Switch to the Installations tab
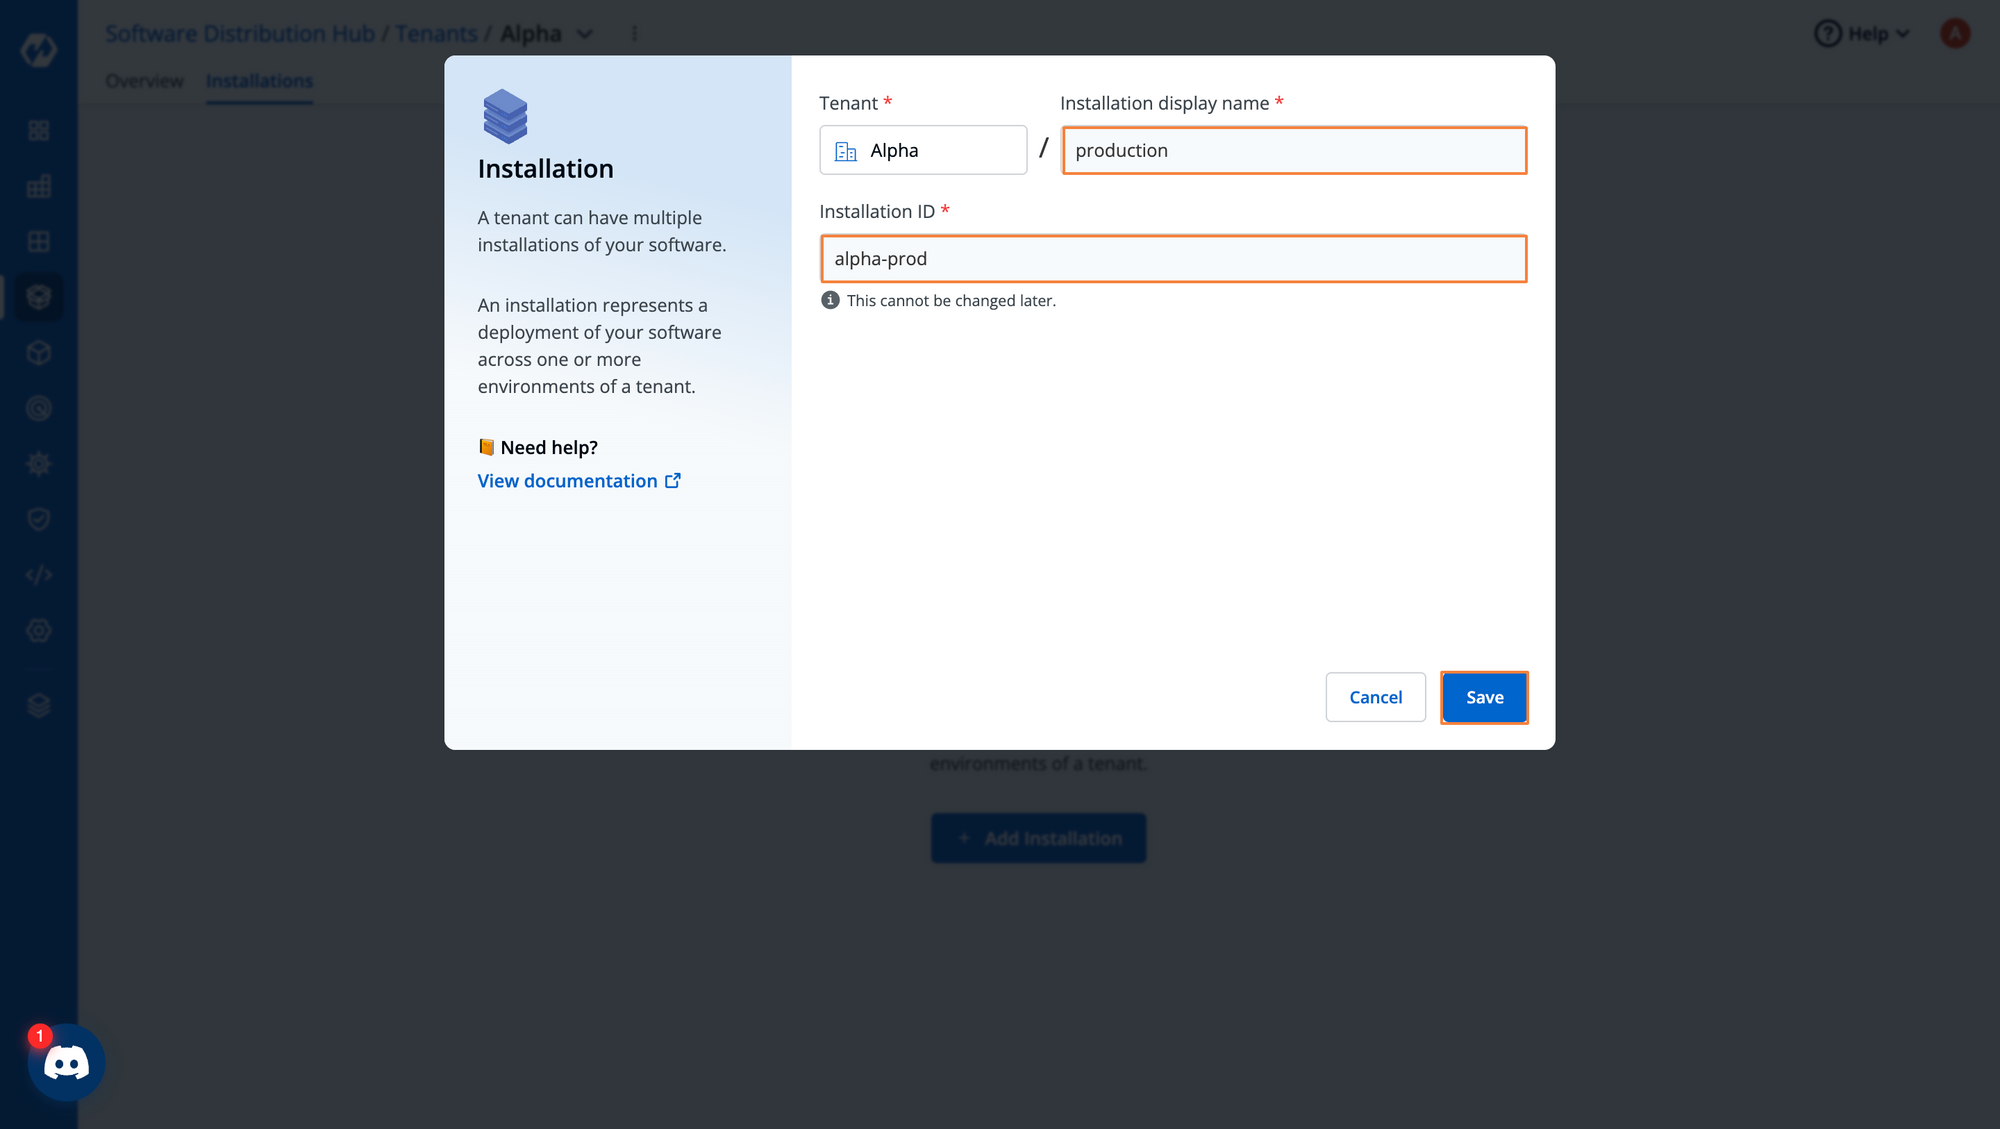Image resolution: width=2000 pixels, height=1129 pixels. (x=260, y=80)
